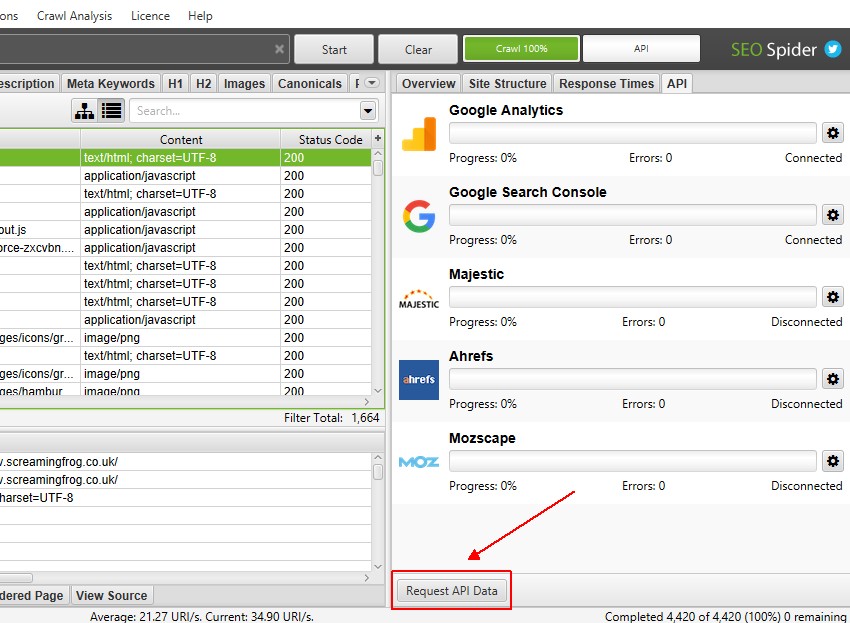The width and height of the screenshot is (850, 623).
Task: Open the search filter dropdown arrow
Action: tap(368, 111)
